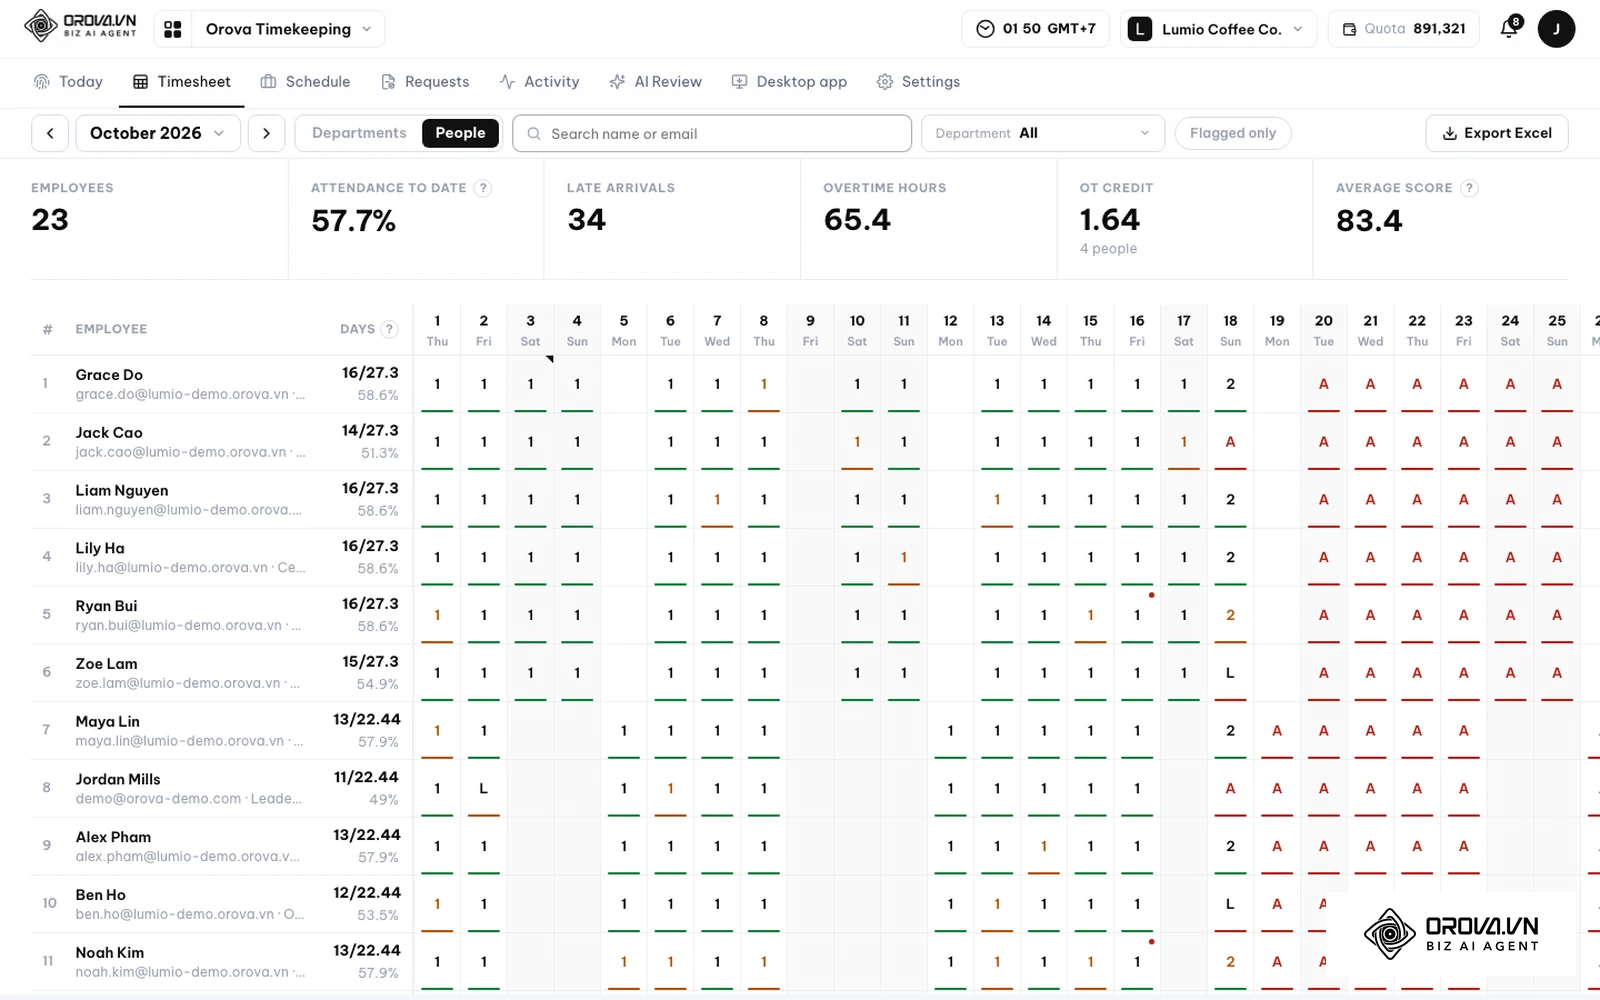Image resolution: width=1600 pixels, height=1000 pixels.
Task: Click the Days column info icon
Action: (390, 329)
